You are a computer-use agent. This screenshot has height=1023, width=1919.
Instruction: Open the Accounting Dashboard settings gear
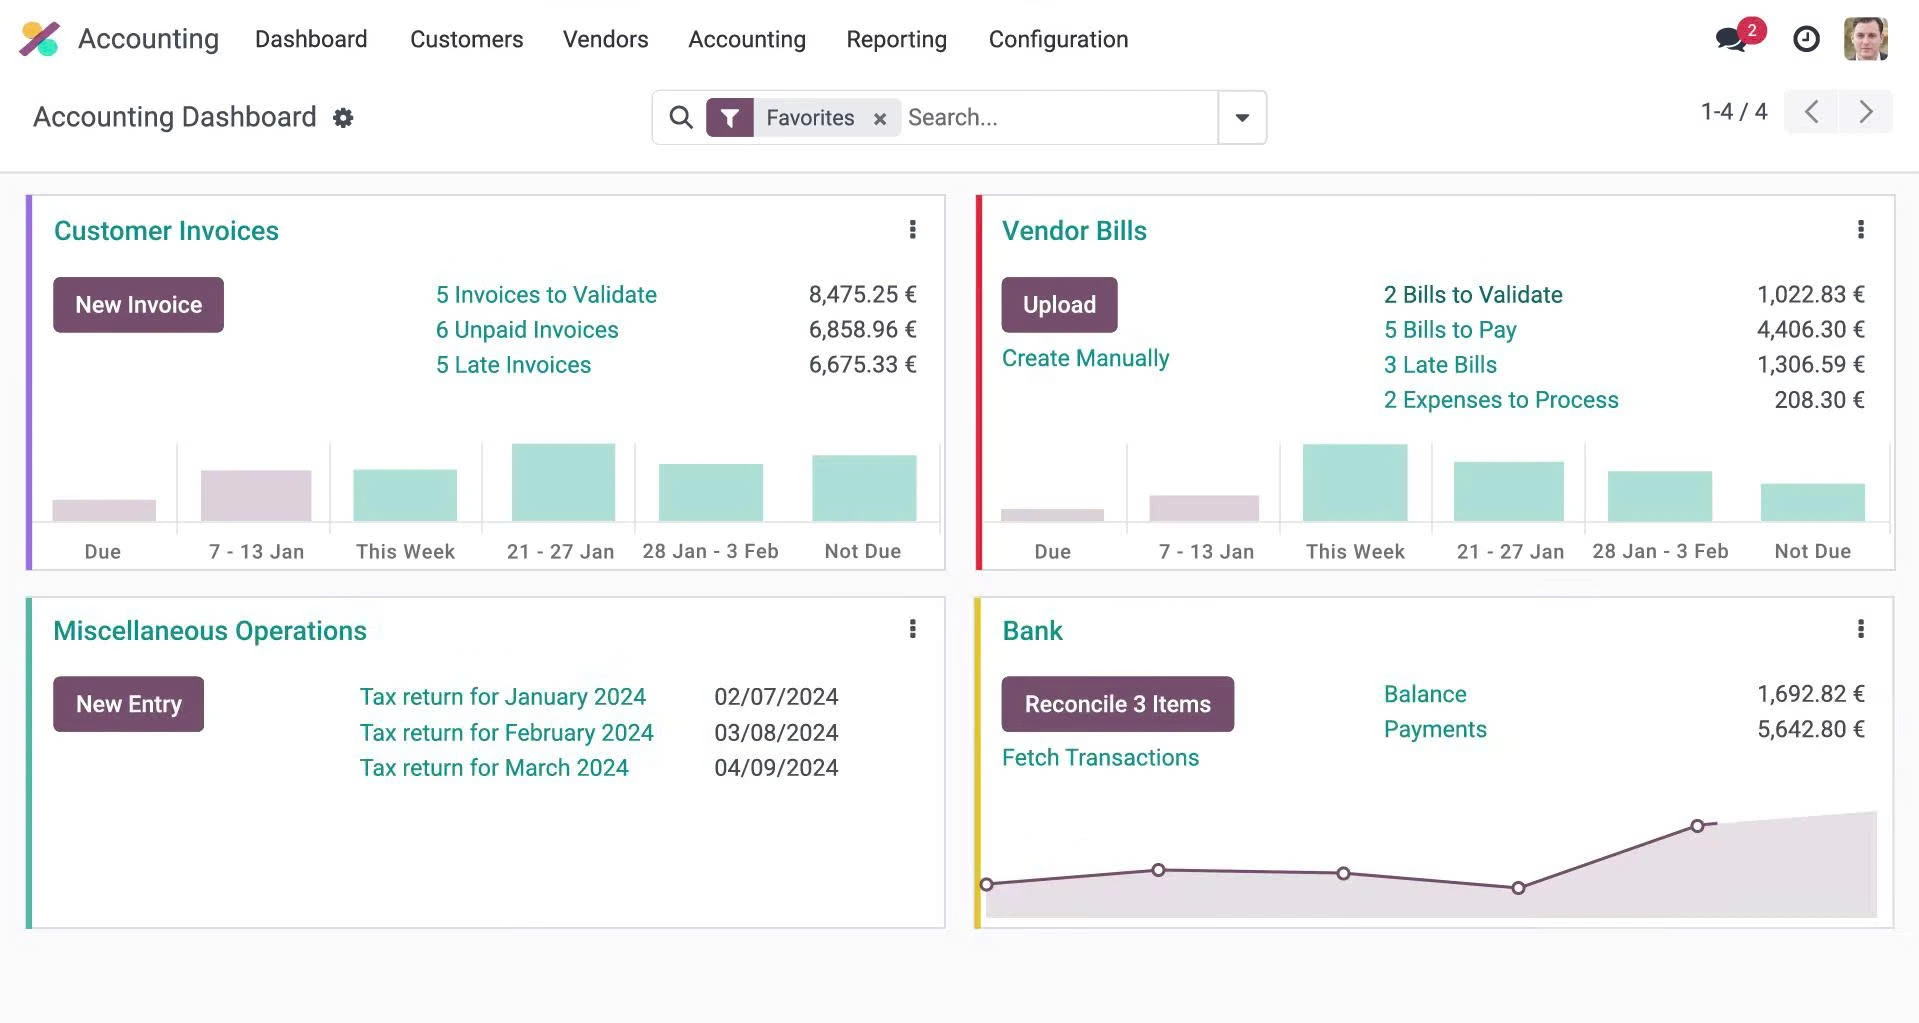click(x=343, y=117)
